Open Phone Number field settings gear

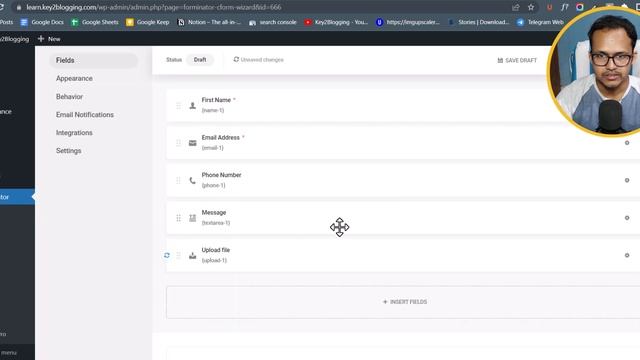pos(627,180)
